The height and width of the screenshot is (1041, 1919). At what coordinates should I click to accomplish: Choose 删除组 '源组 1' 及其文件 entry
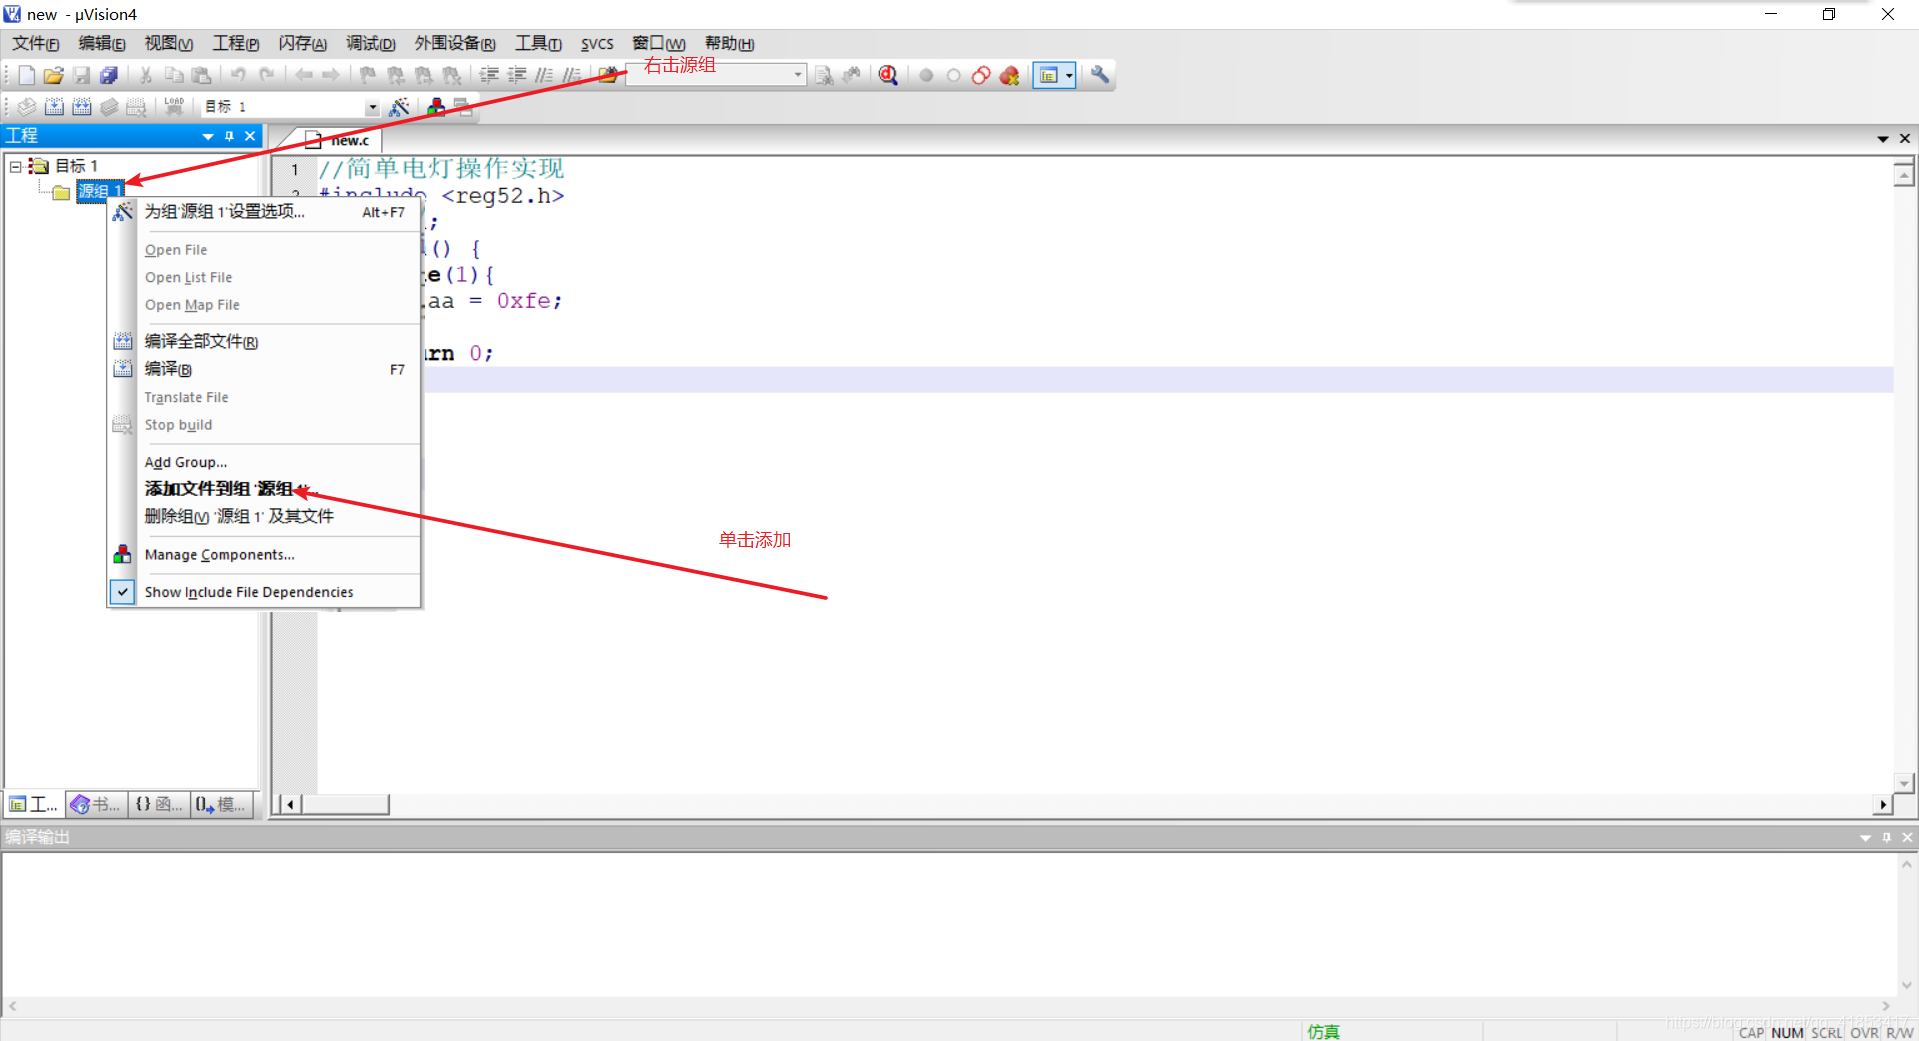(x=264, y=516)
